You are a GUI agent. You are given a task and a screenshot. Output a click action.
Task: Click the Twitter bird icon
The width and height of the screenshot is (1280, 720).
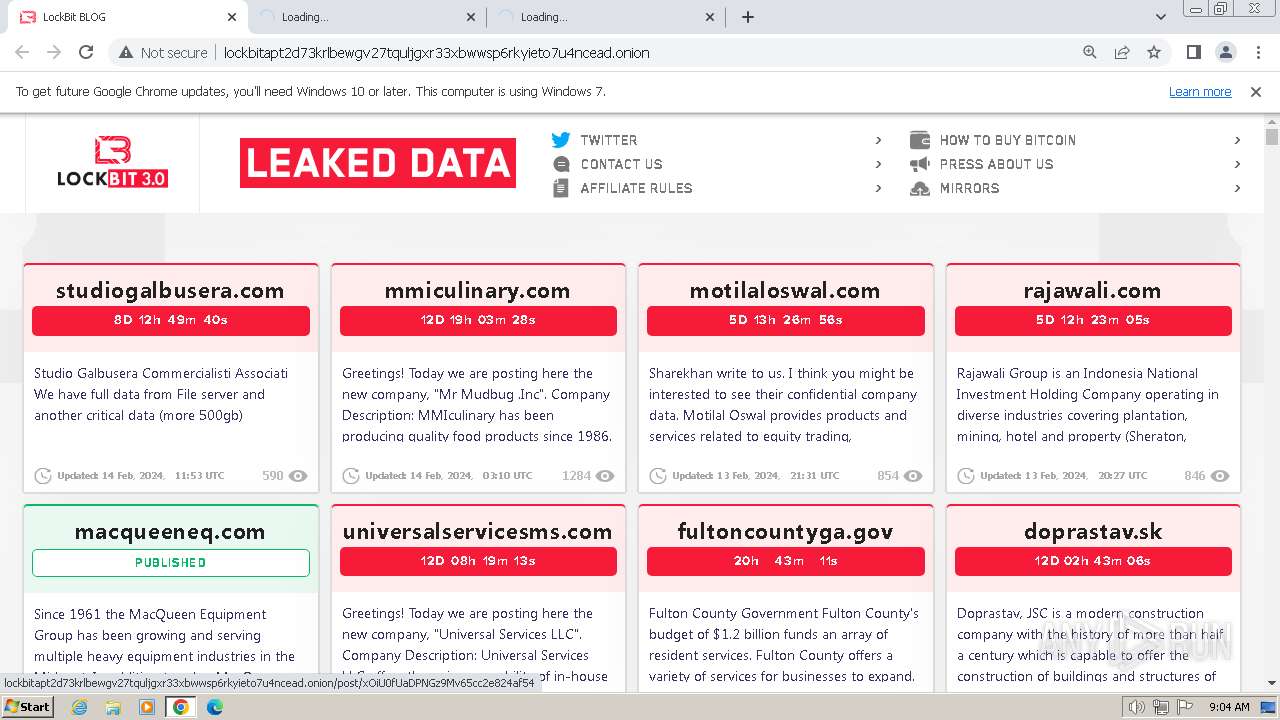(x=561, y=140)
